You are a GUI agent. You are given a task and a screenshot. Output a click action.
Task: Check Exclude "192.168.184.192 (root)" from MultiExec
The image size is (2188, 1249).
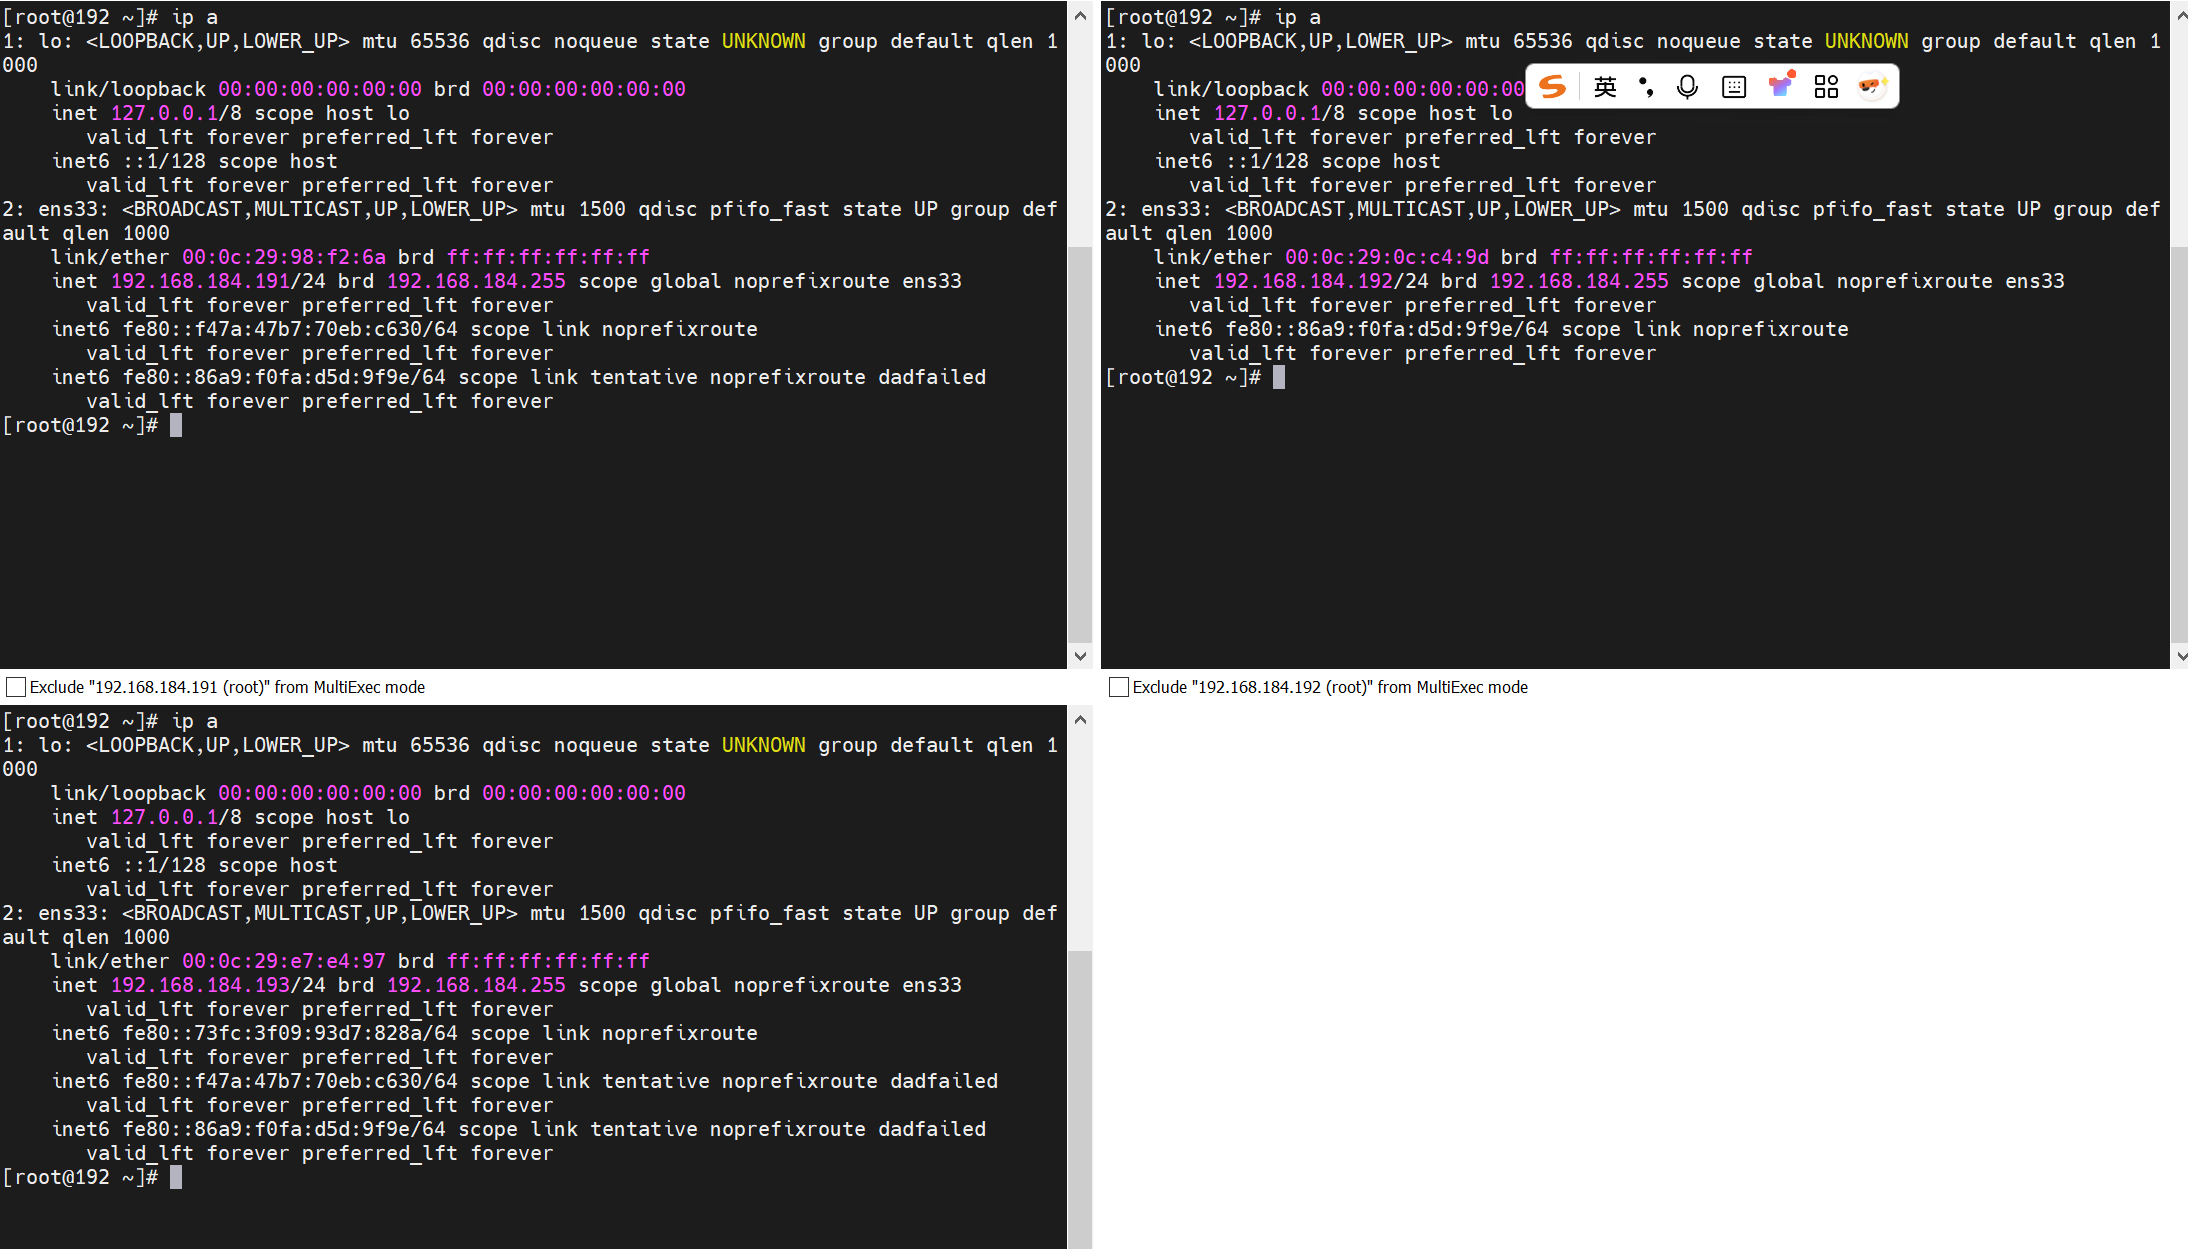[x=1119, y=687]
